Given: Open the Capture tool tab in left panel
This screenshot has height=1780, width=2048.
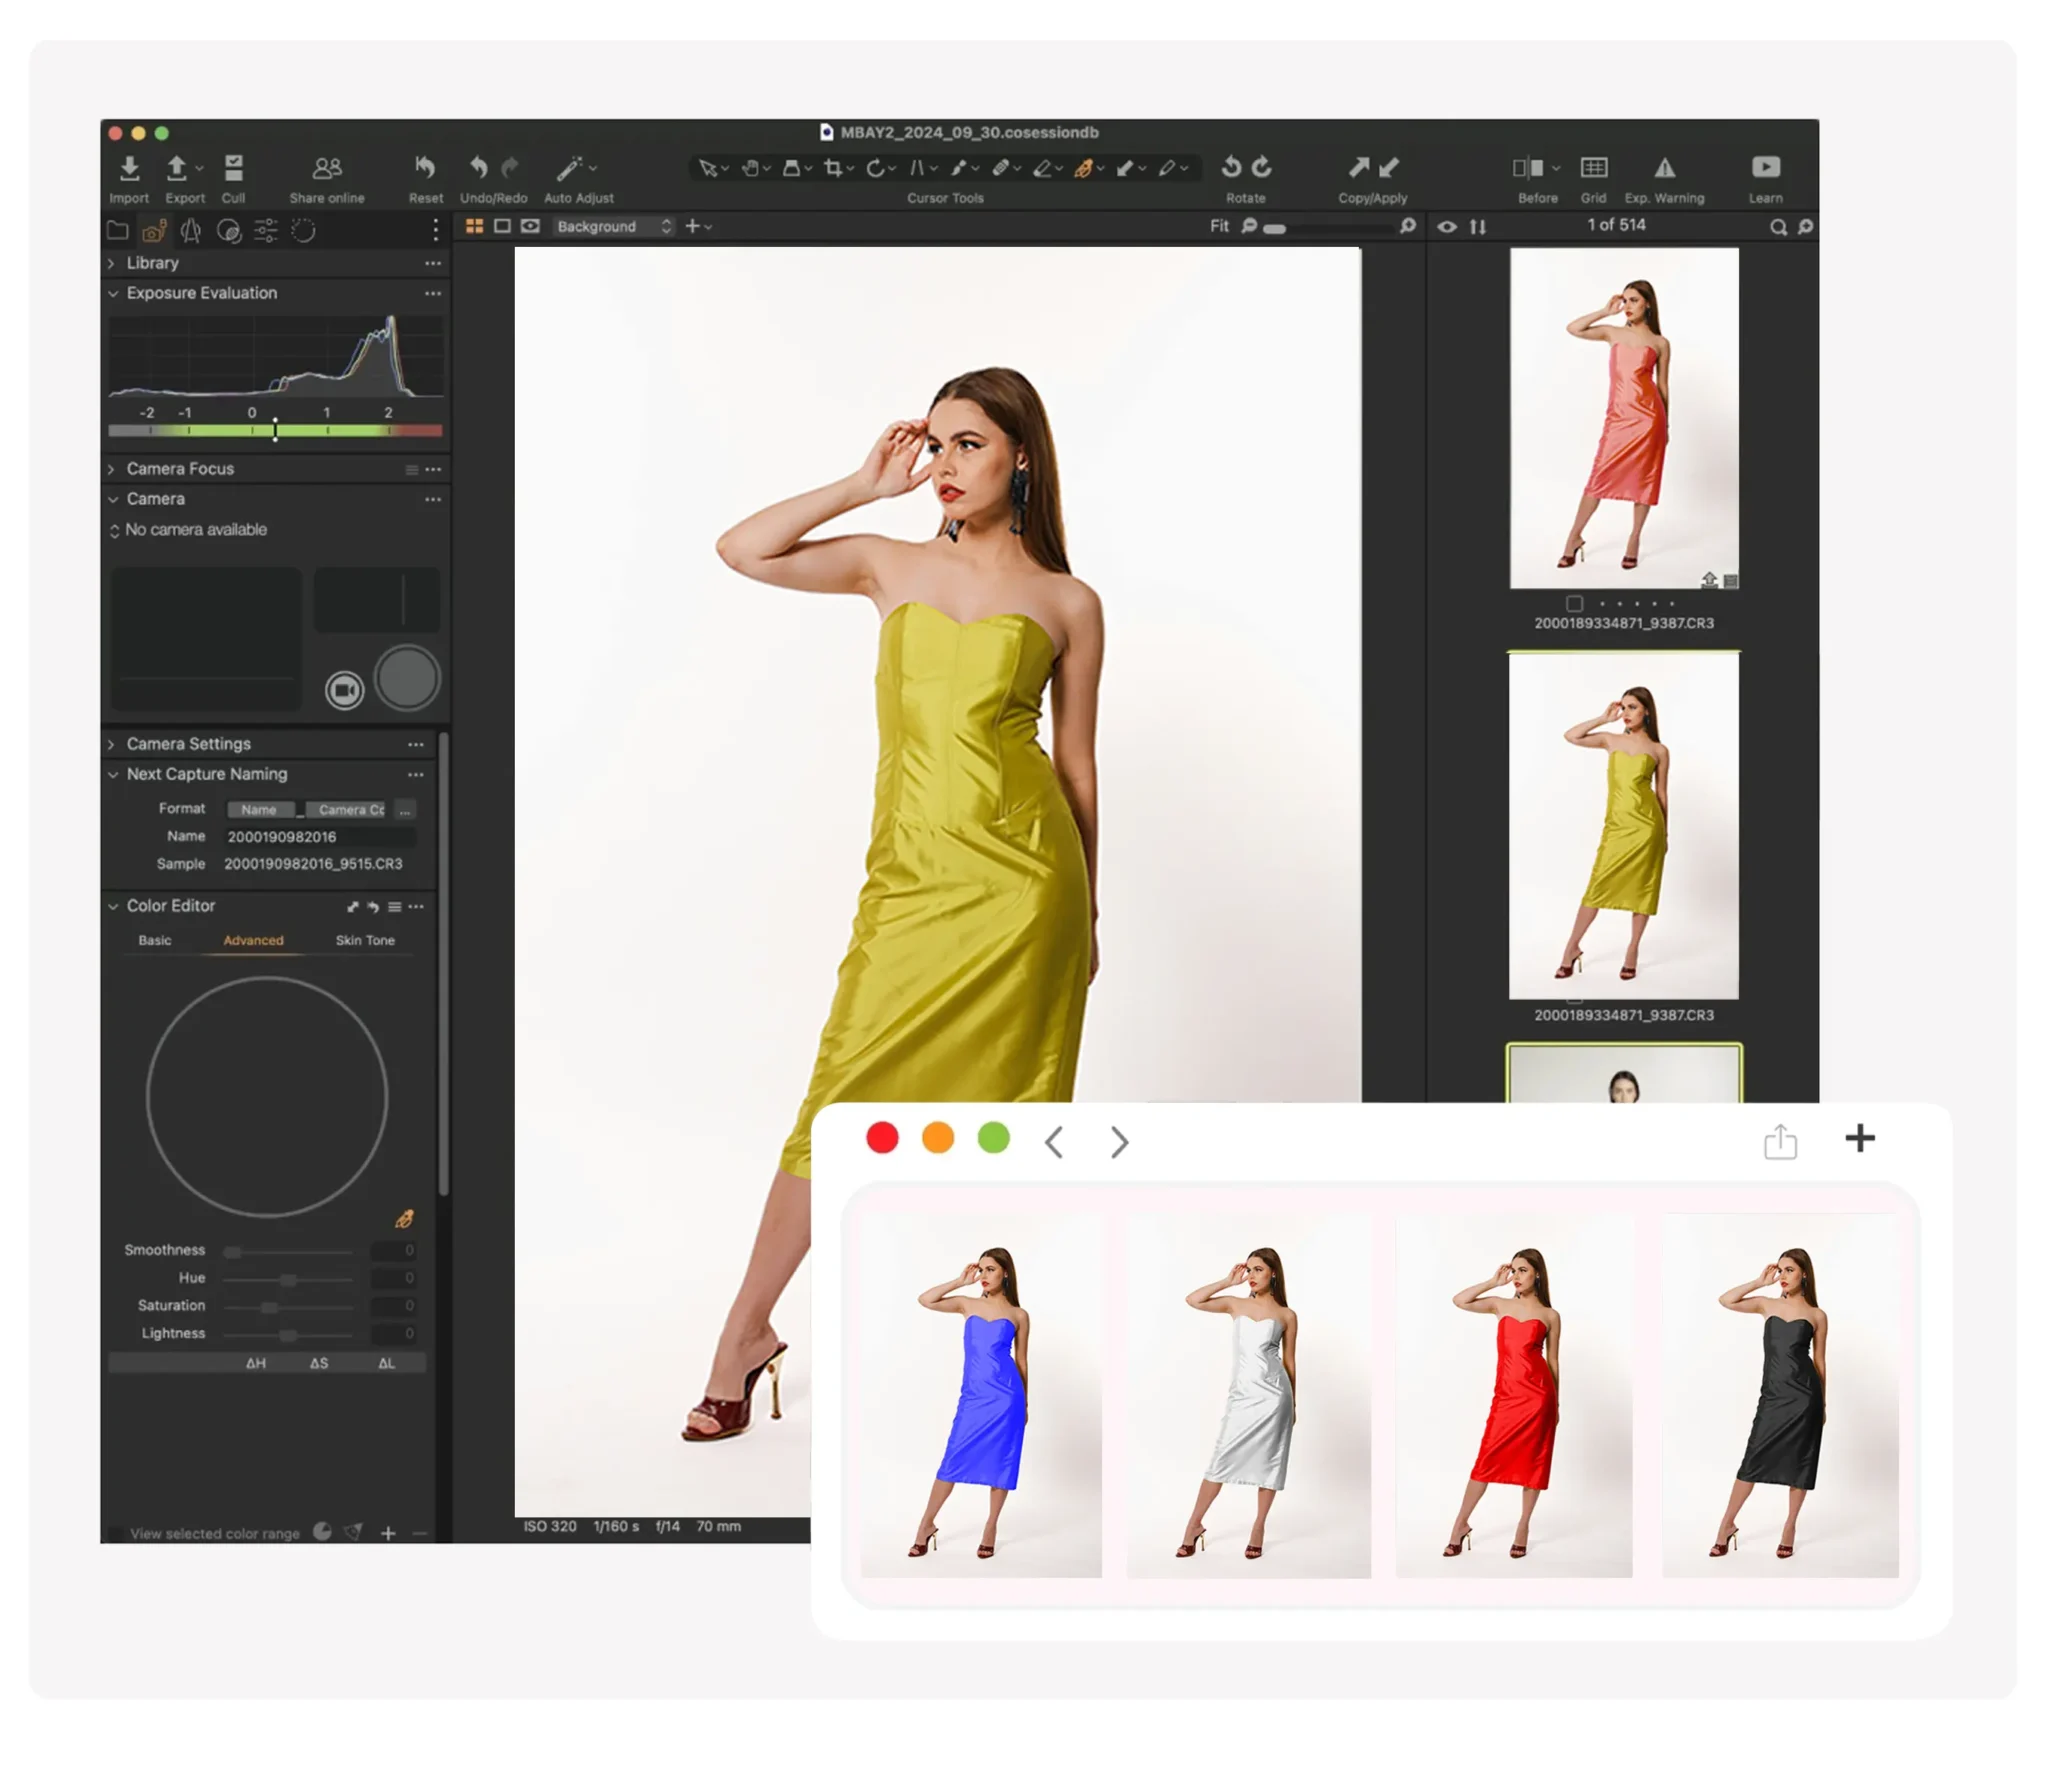Looking at the screenshot, I should (x=153, y=231).
